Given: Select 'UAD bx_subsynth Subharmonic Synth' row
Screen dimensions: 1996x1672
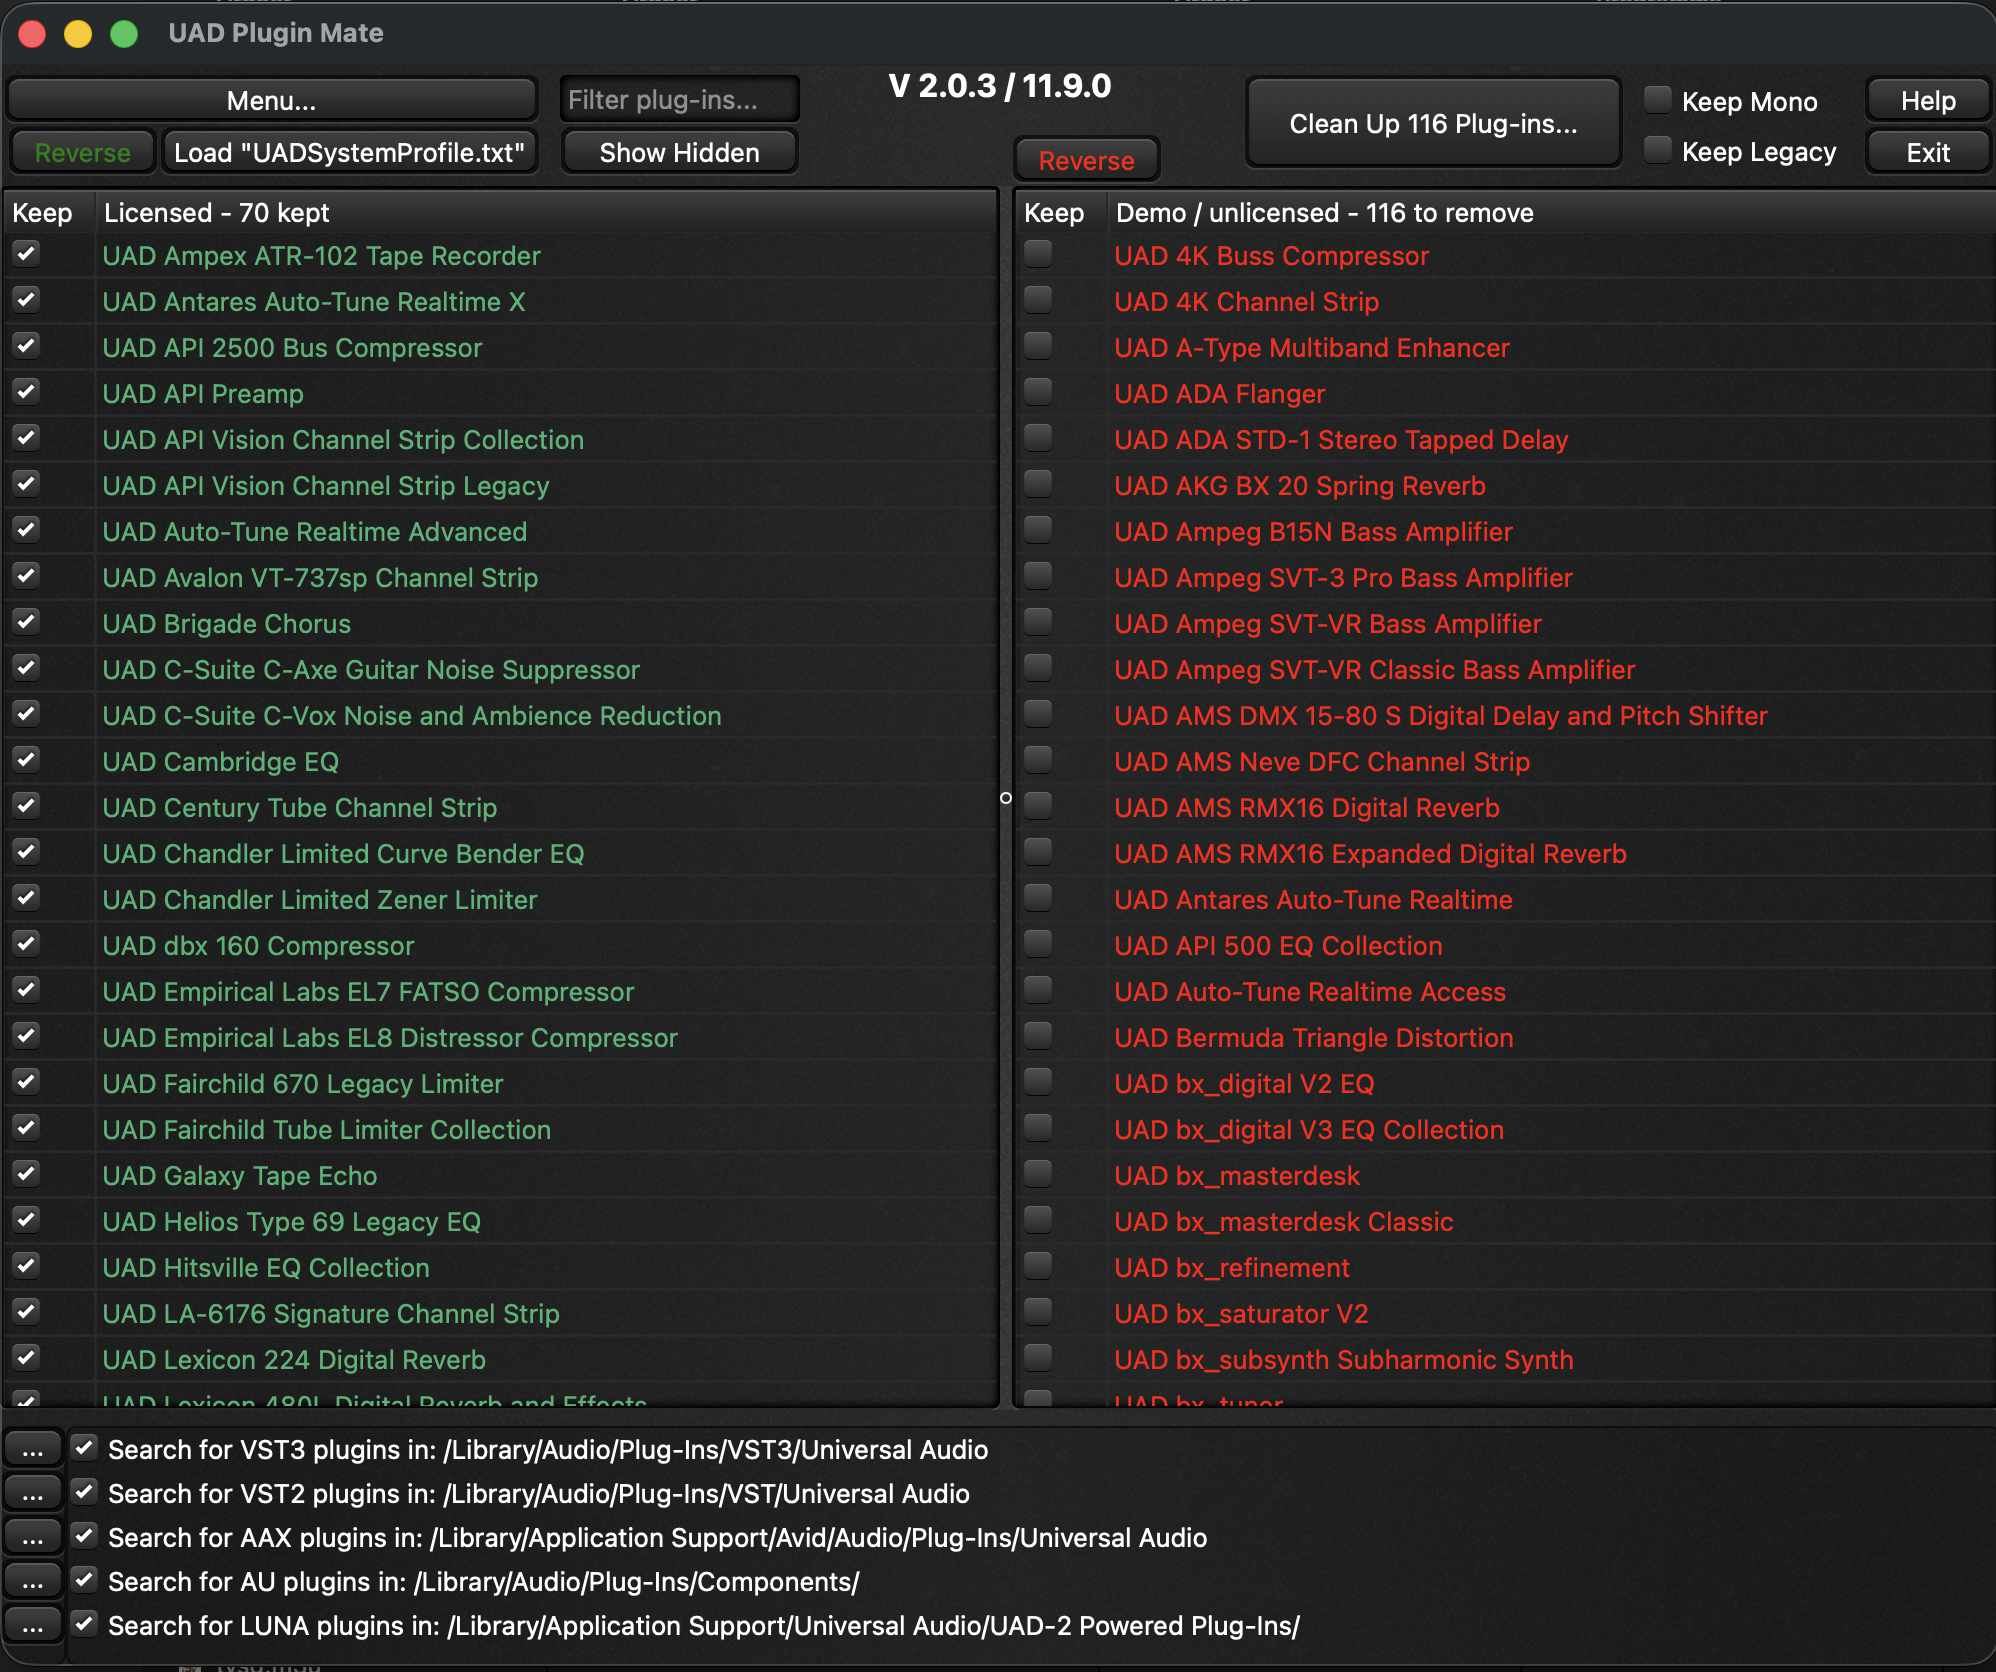Looking at the screenshot, I should click(x=1506, y=1360).
